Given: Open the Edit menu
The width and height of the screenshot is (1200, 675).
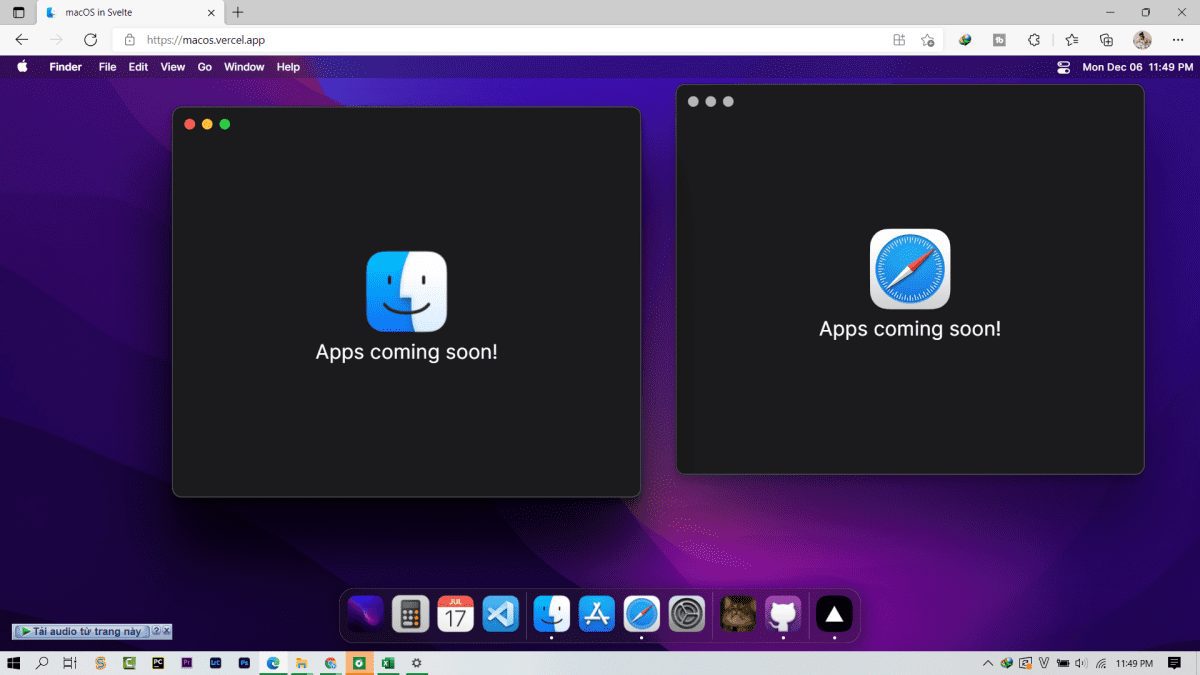Looking at the screenshot, I should [x=138, y=67].
